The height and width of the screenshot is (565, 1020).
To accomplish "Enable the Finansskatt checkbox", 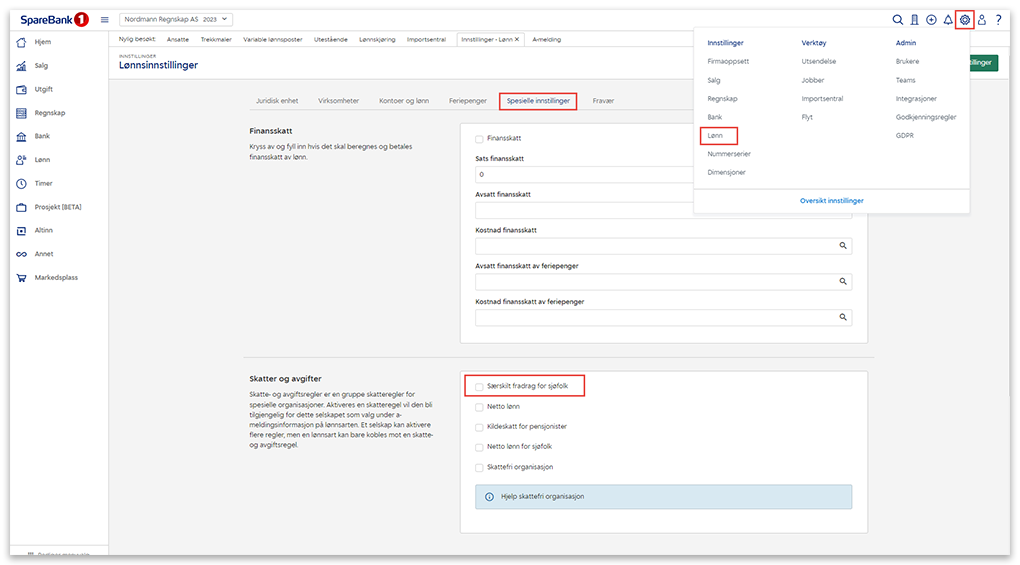I will (x=480, y=139).
